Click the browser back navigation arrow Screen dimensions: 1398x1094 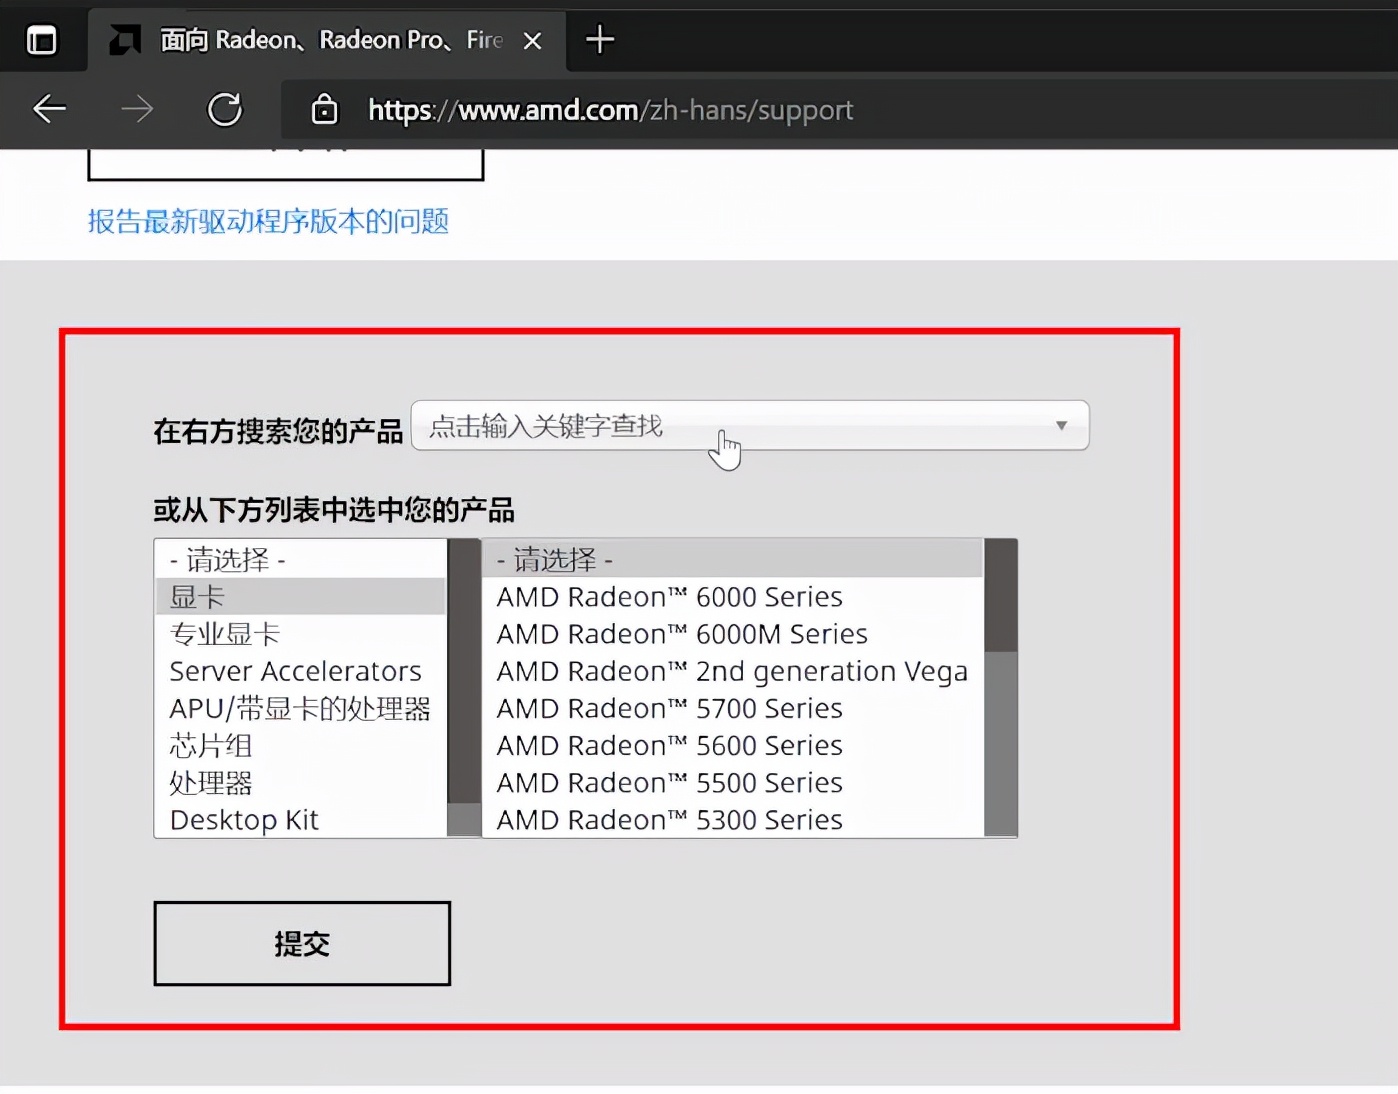(49, 110)
